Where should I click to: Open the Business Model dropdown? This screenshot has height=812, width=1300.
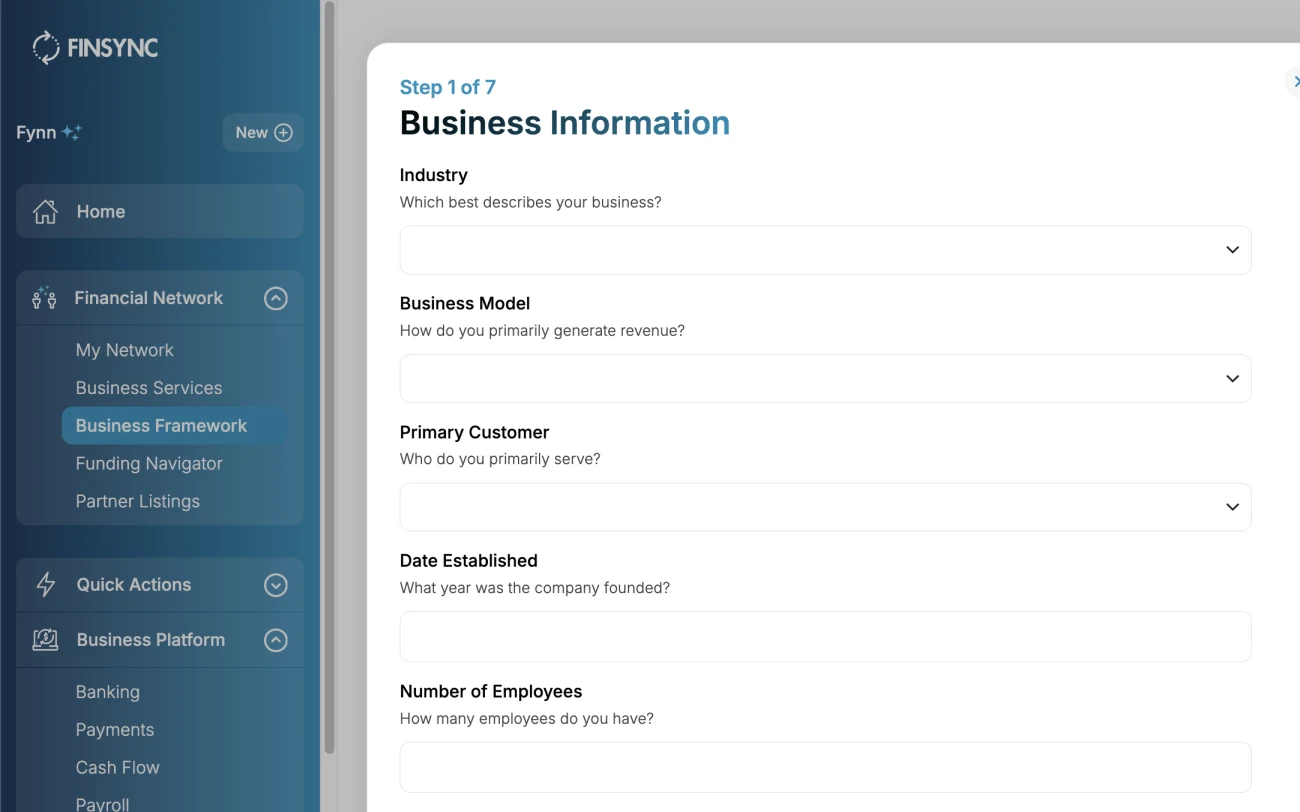pos(825,378)
